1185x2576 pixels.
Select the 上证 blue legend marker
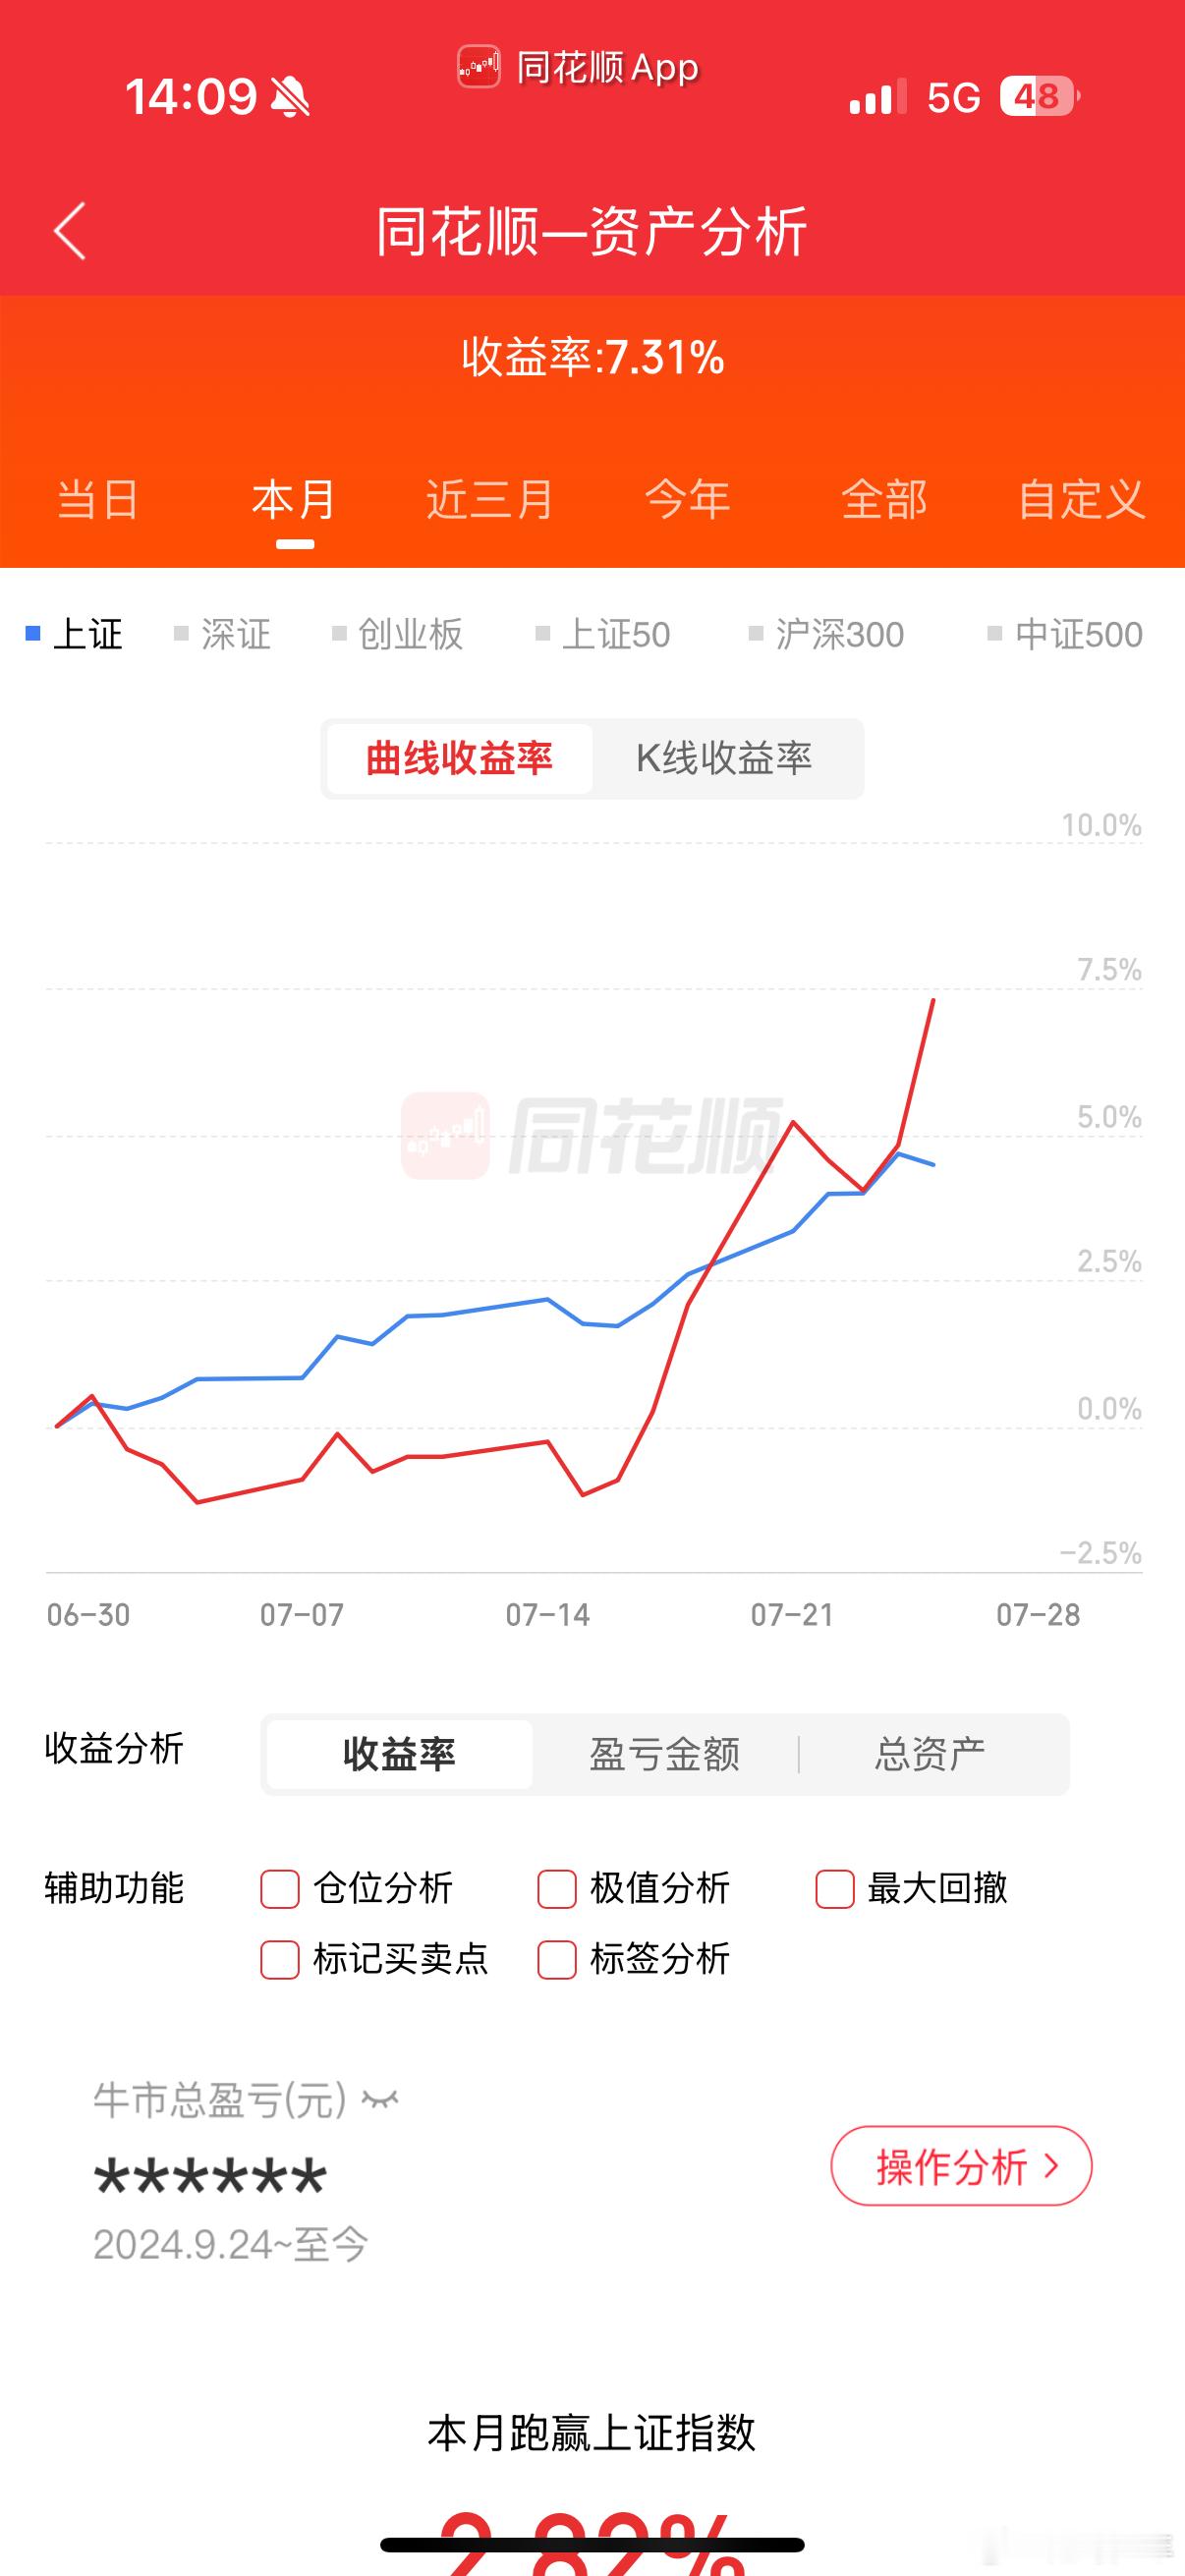coord(33,633)
